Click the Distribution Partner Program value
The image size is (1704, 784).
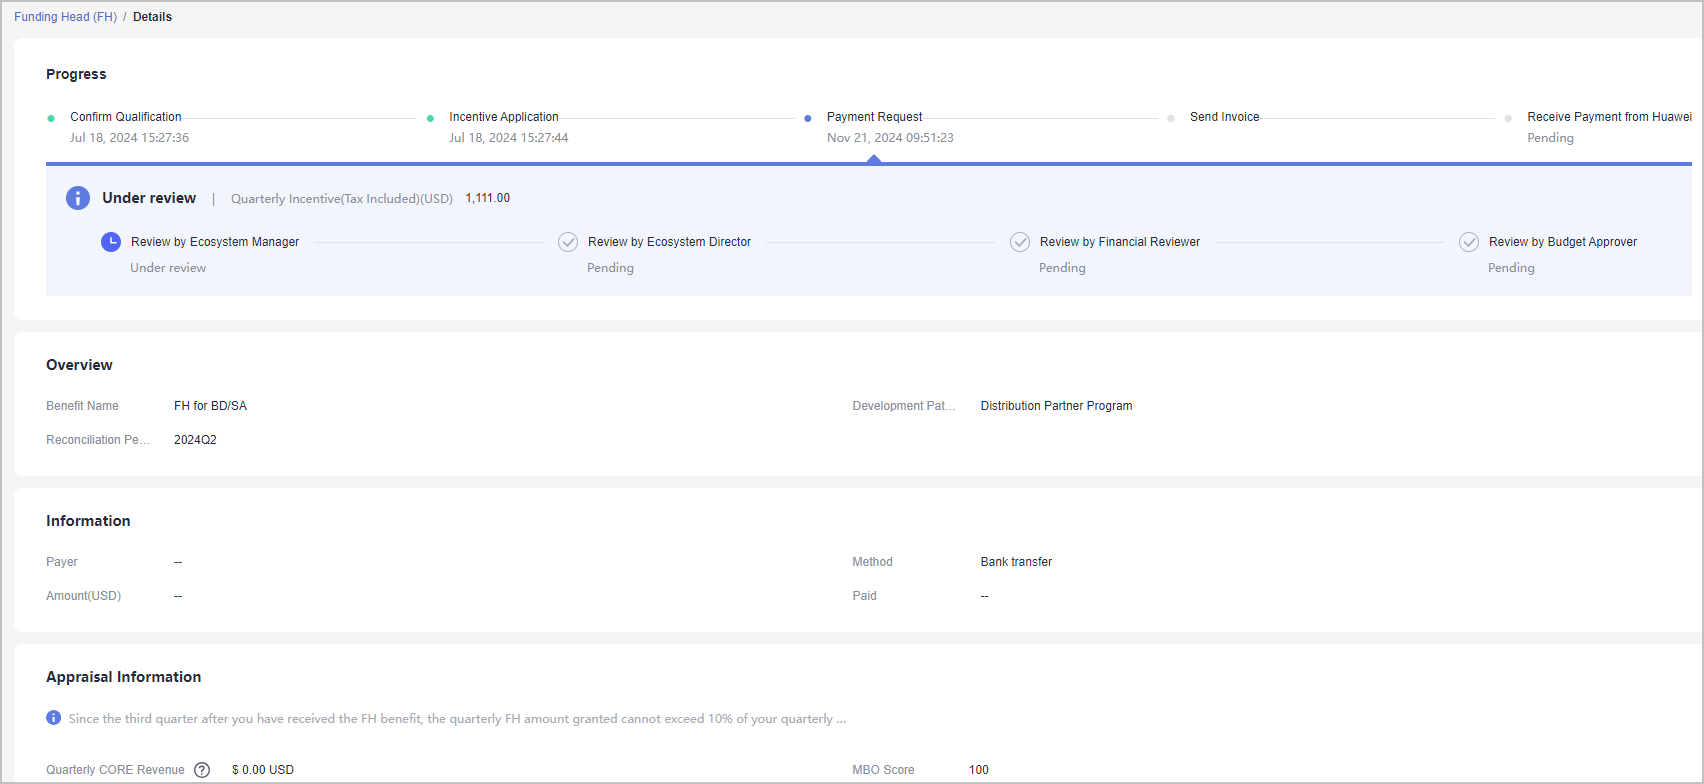1056,406
